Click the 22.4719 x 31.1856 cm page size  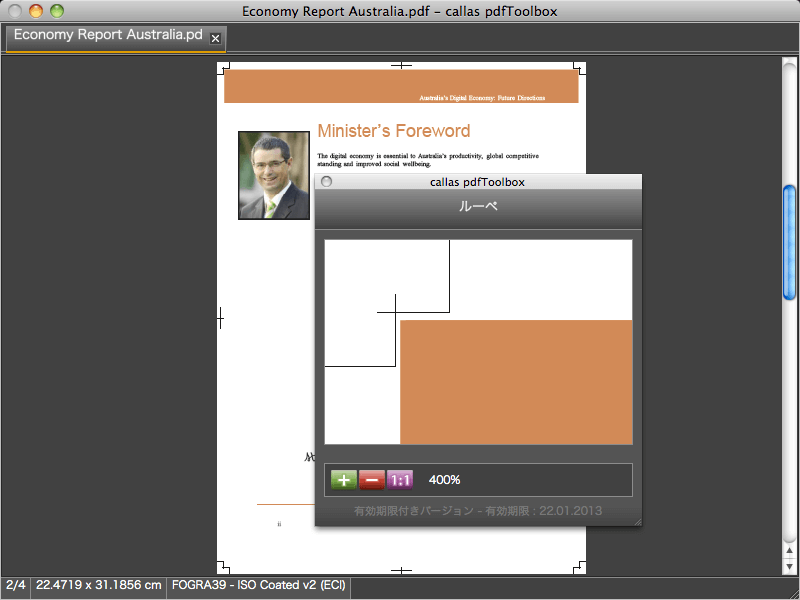[98, 585]
